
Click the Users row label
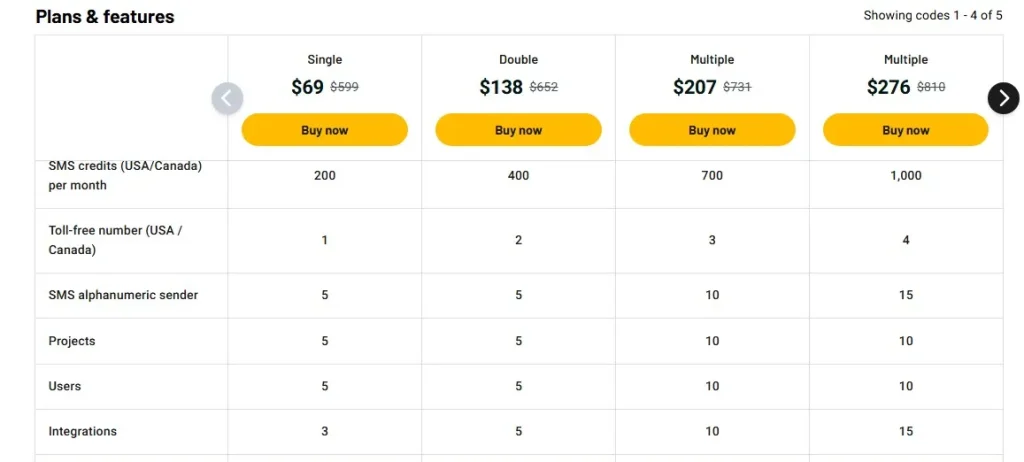(65, 386)
